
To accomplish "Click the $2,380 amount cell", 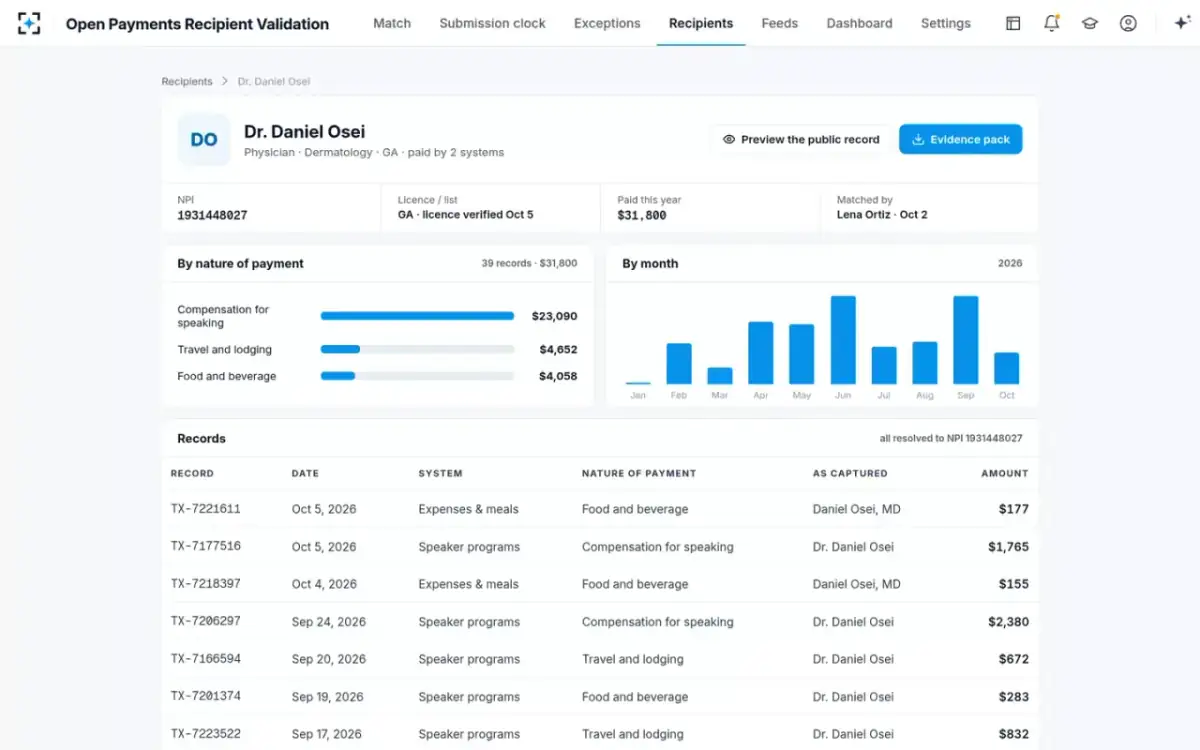I will (1008, 622).
